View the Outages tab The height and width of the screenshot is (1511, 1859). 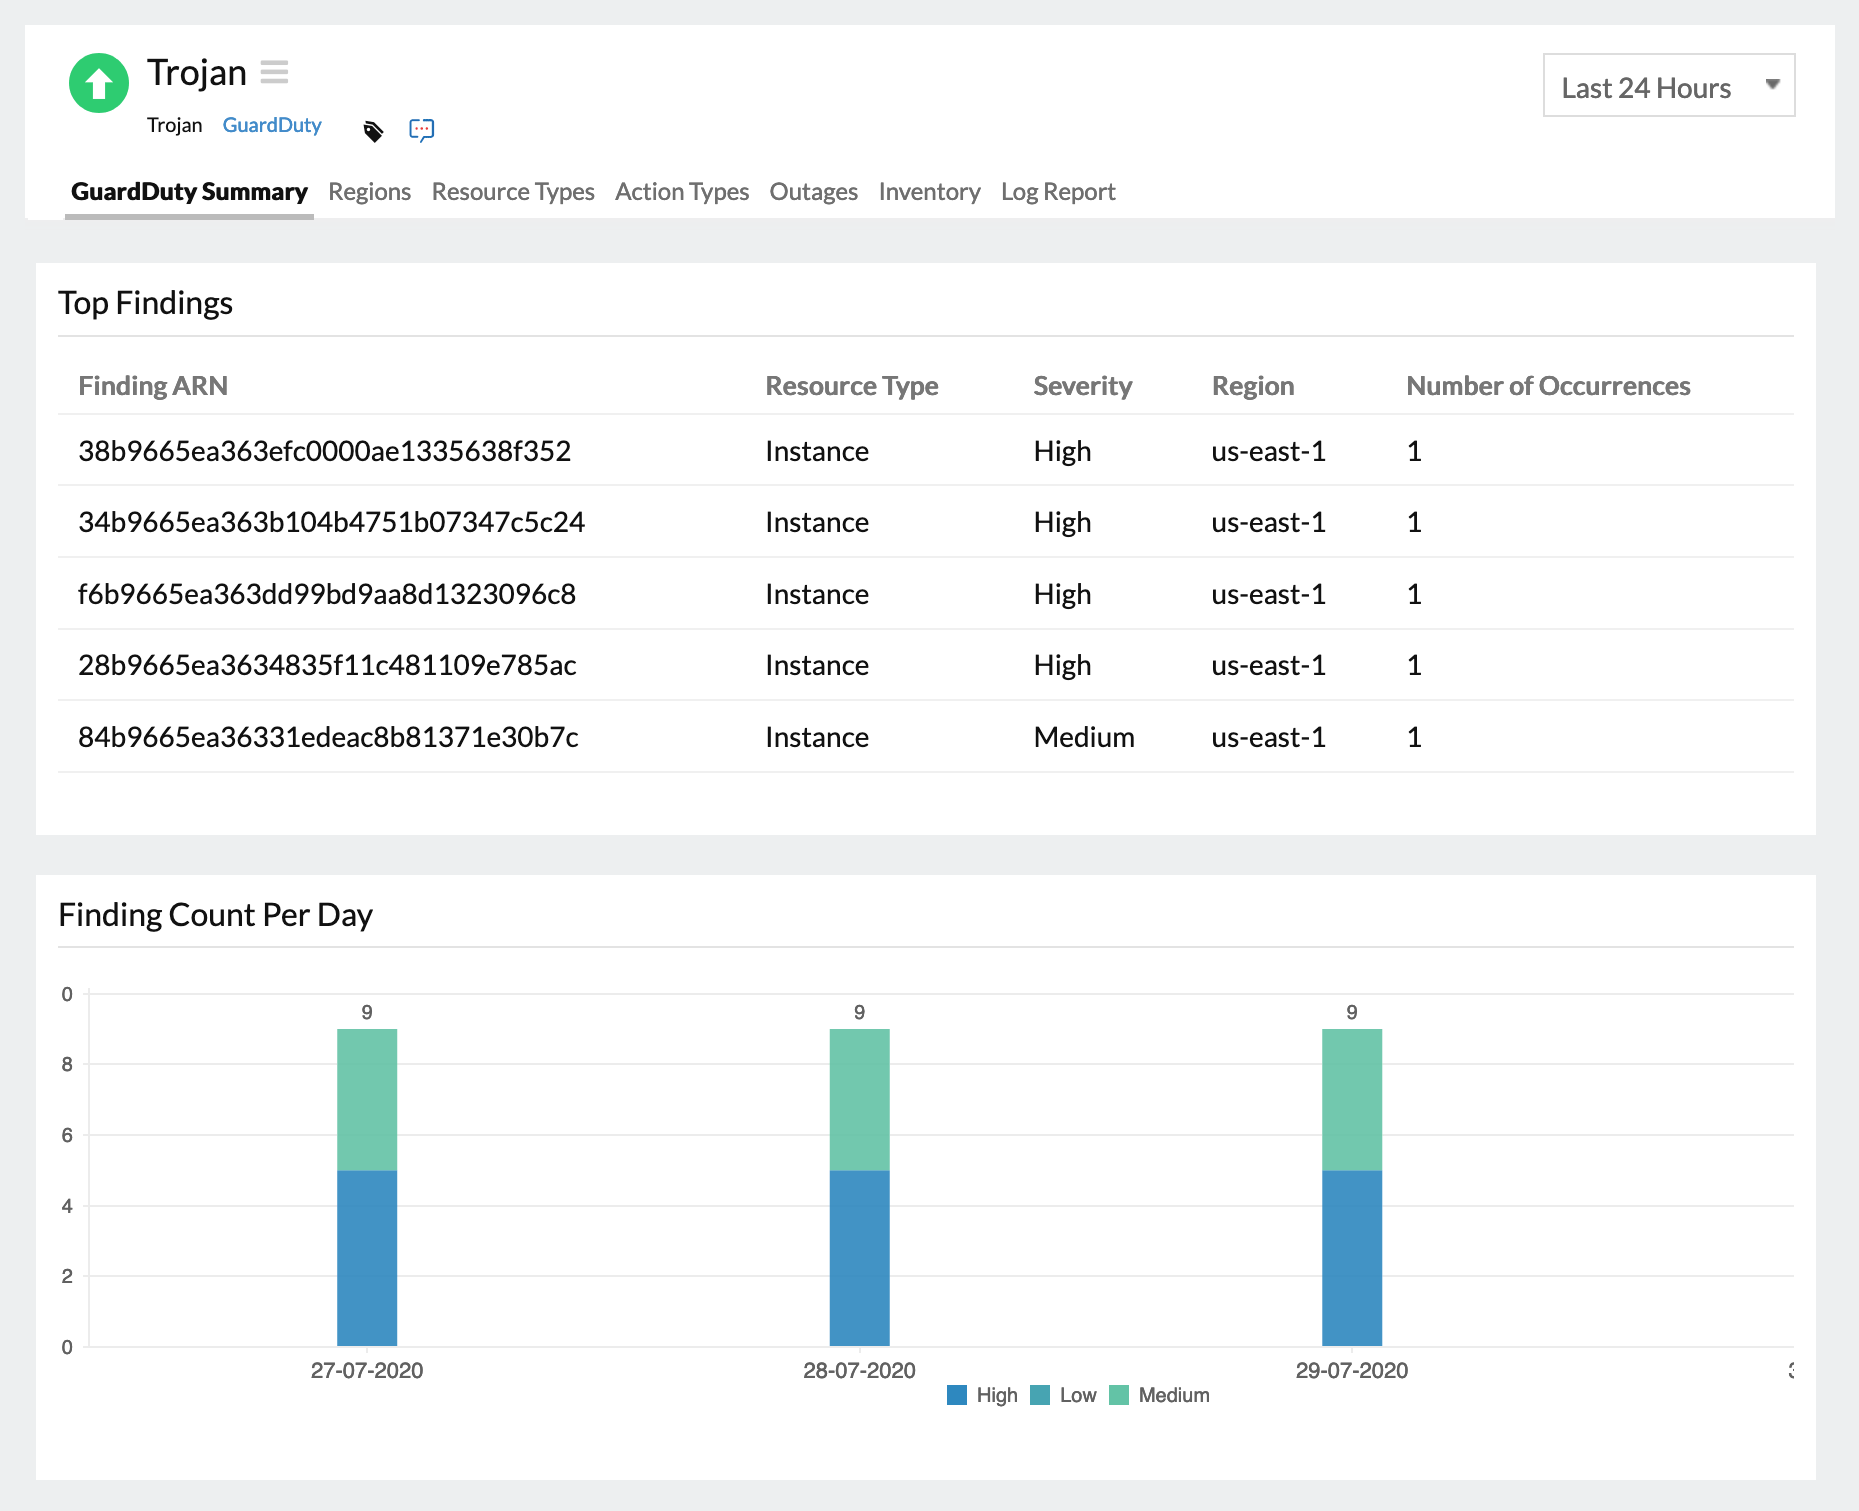click(813, 191)
